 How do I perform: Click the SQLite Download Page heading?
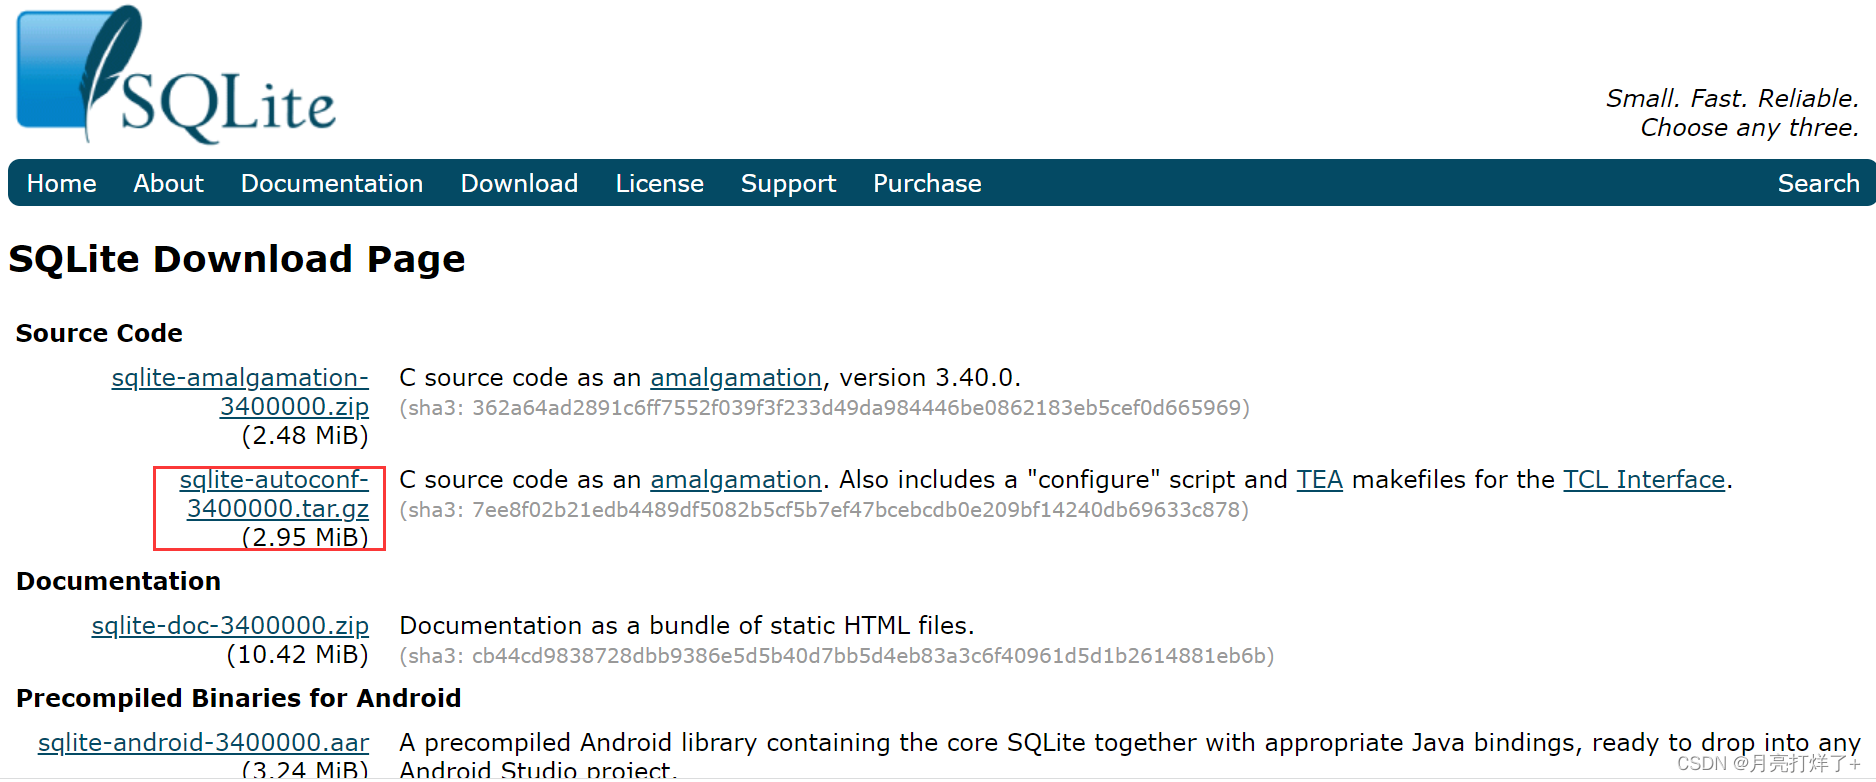[x=237, y=260]
